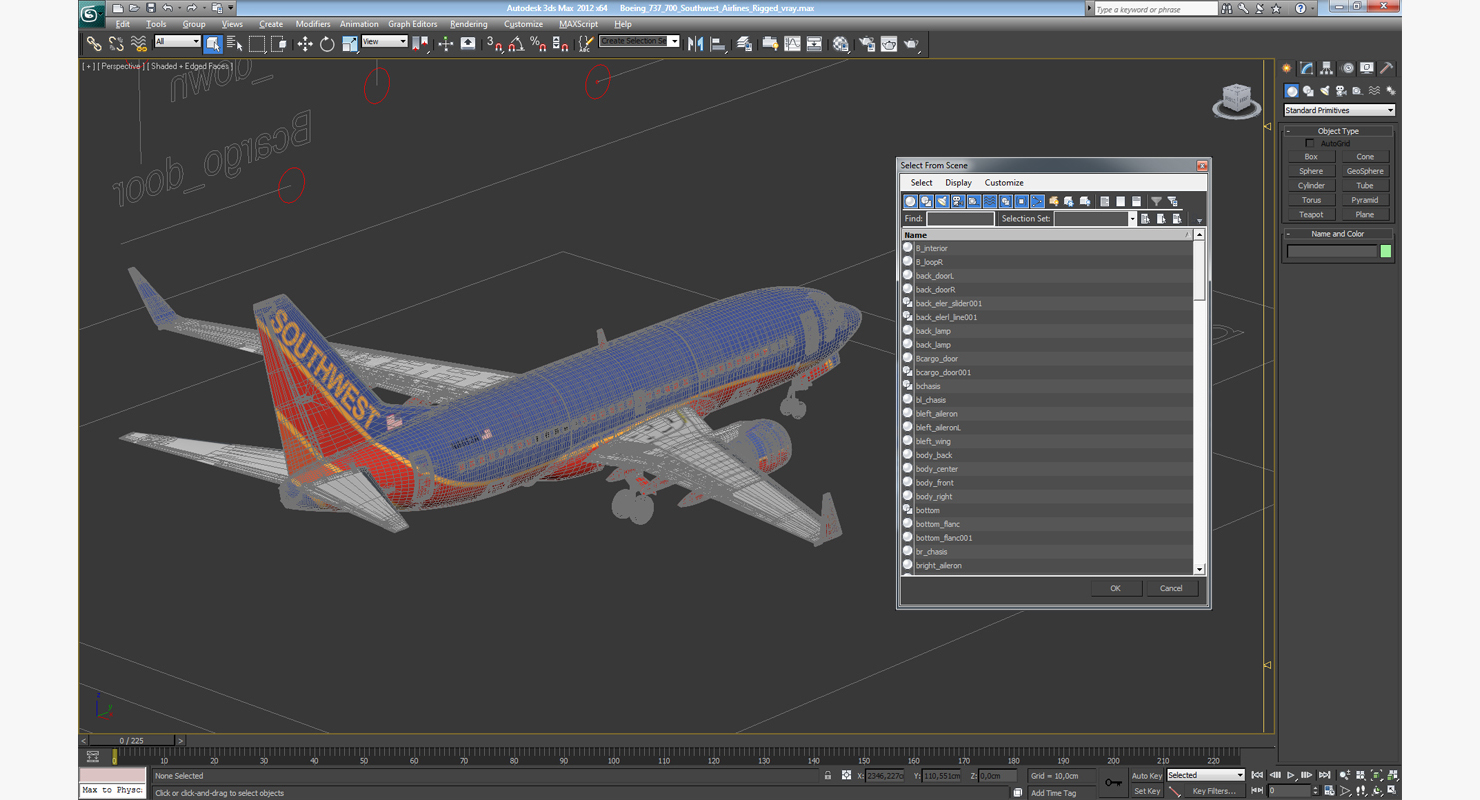Choose the Select and Scale tool
This screenshot has height=800, width=1480.
(349, 44)
